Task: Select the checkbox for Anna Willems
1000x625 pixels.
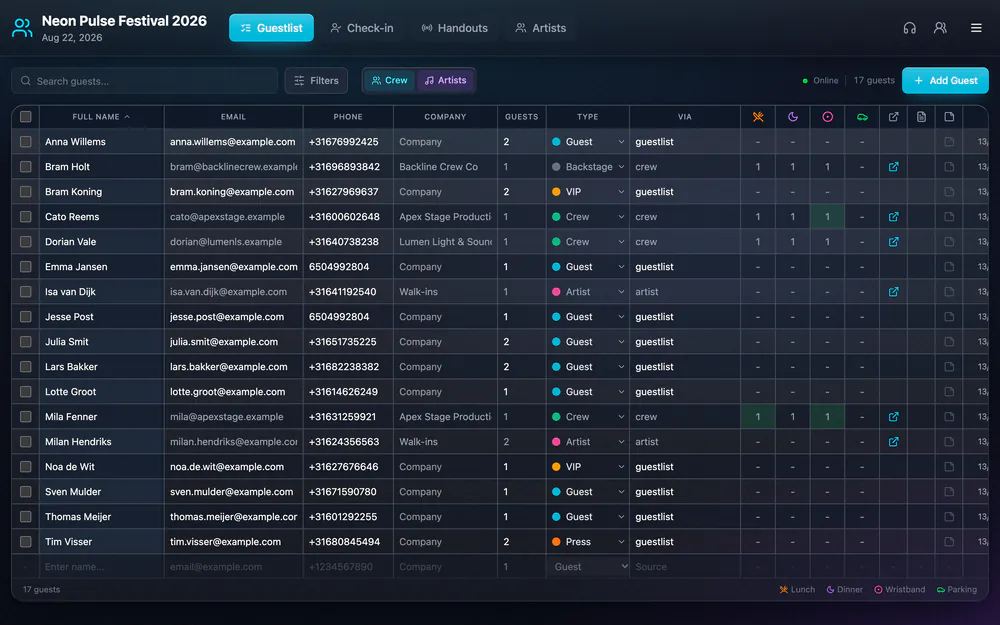Action: pyautogui.click(x=26, y=142)
